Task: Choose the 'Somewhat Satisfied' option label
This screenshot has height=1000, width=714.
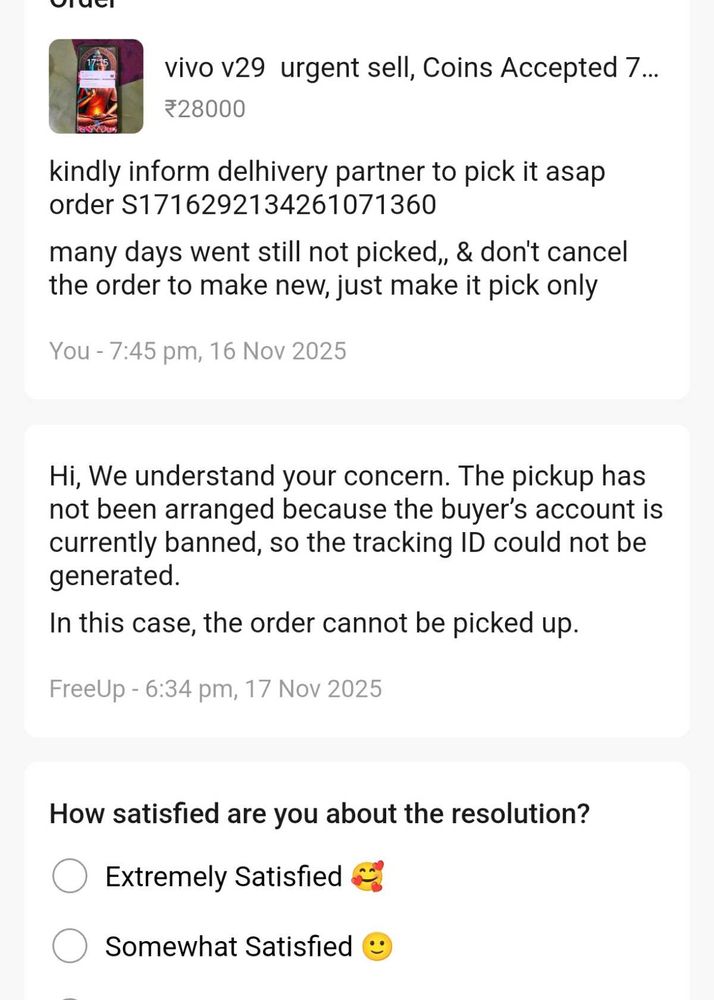Action: point(228,946)
